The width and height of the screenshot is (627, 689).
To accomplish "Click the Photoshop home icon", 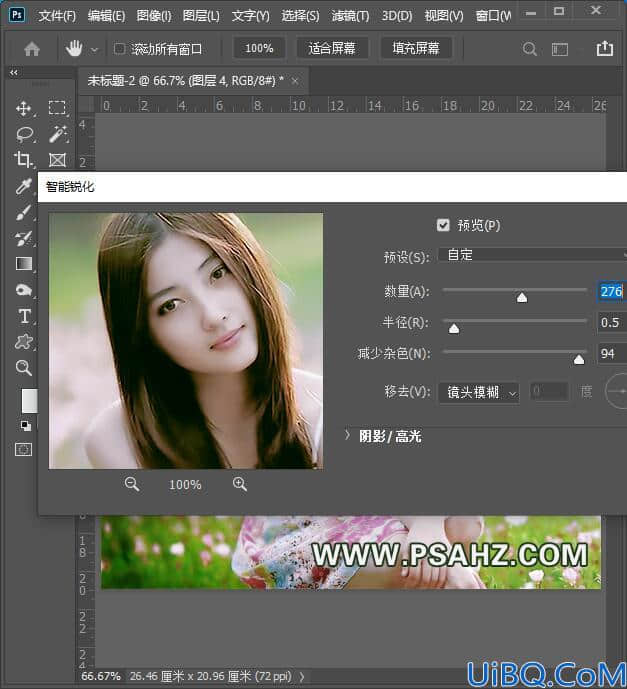I will point(32,48).
